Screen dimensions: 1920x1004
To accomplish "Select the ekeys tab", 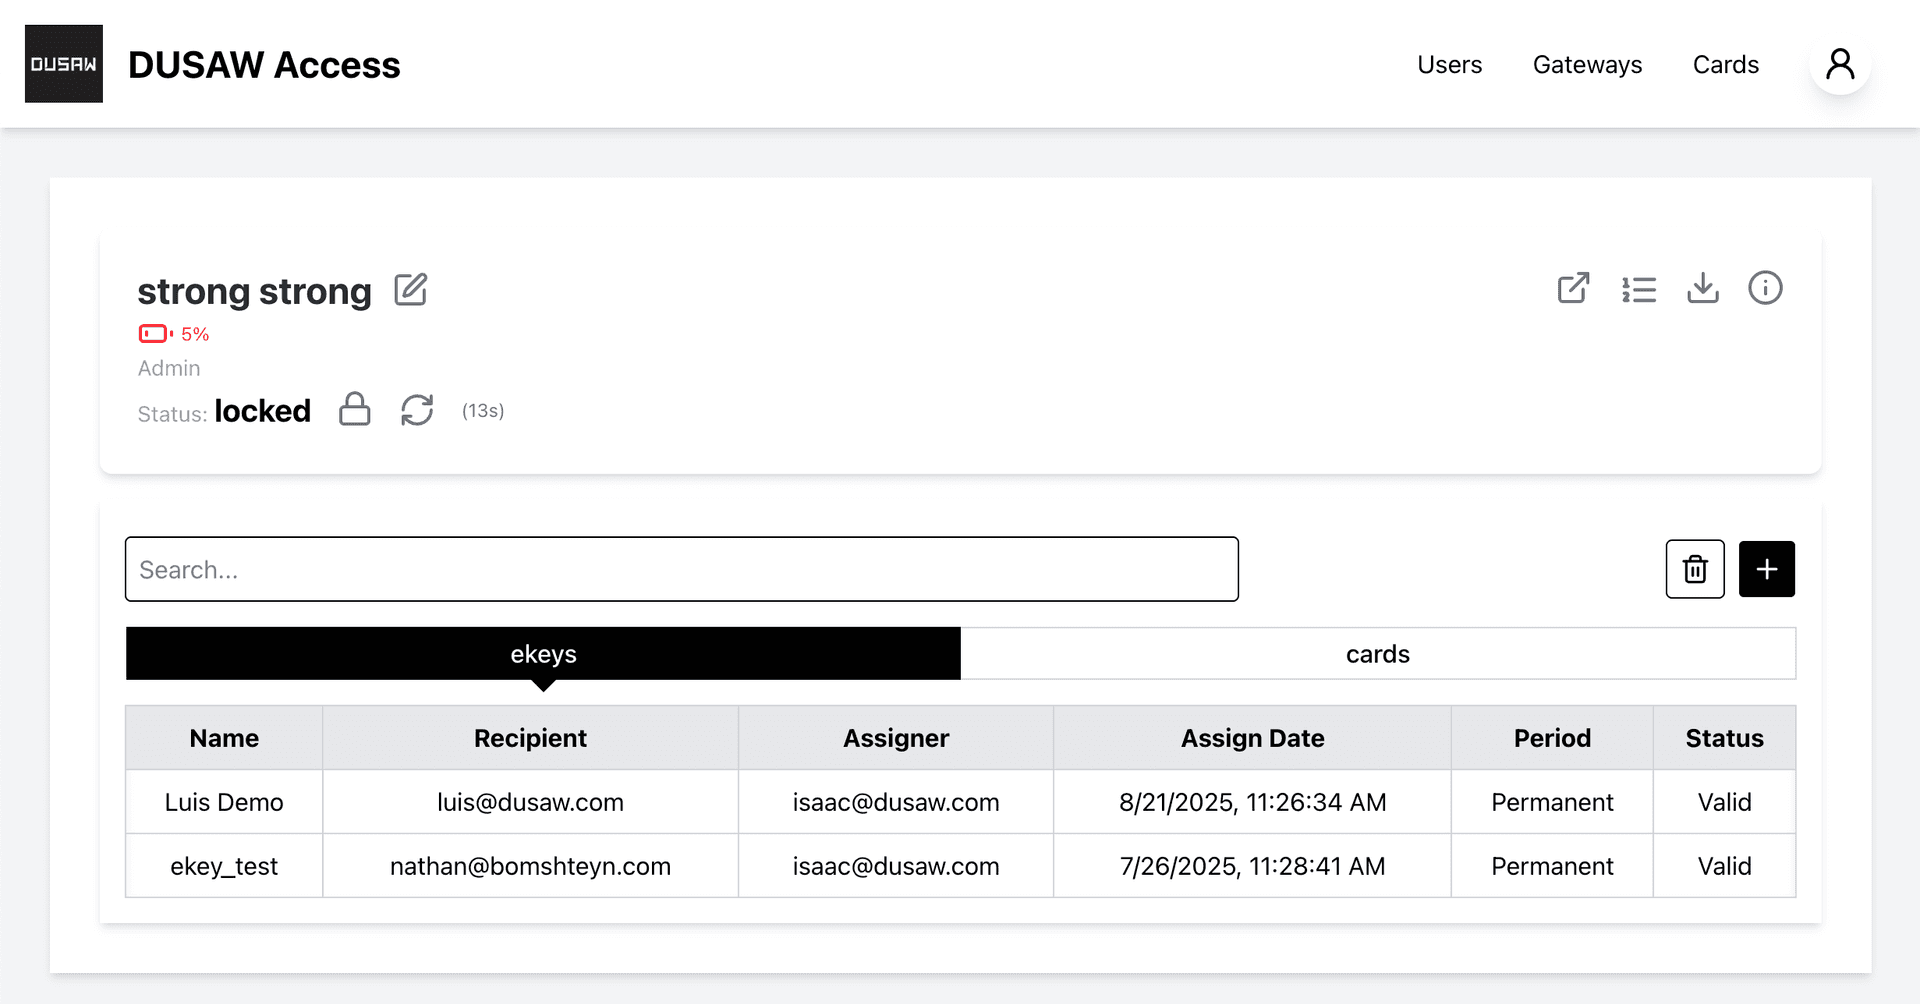I will pyautogui.click(x=543, y=654).
